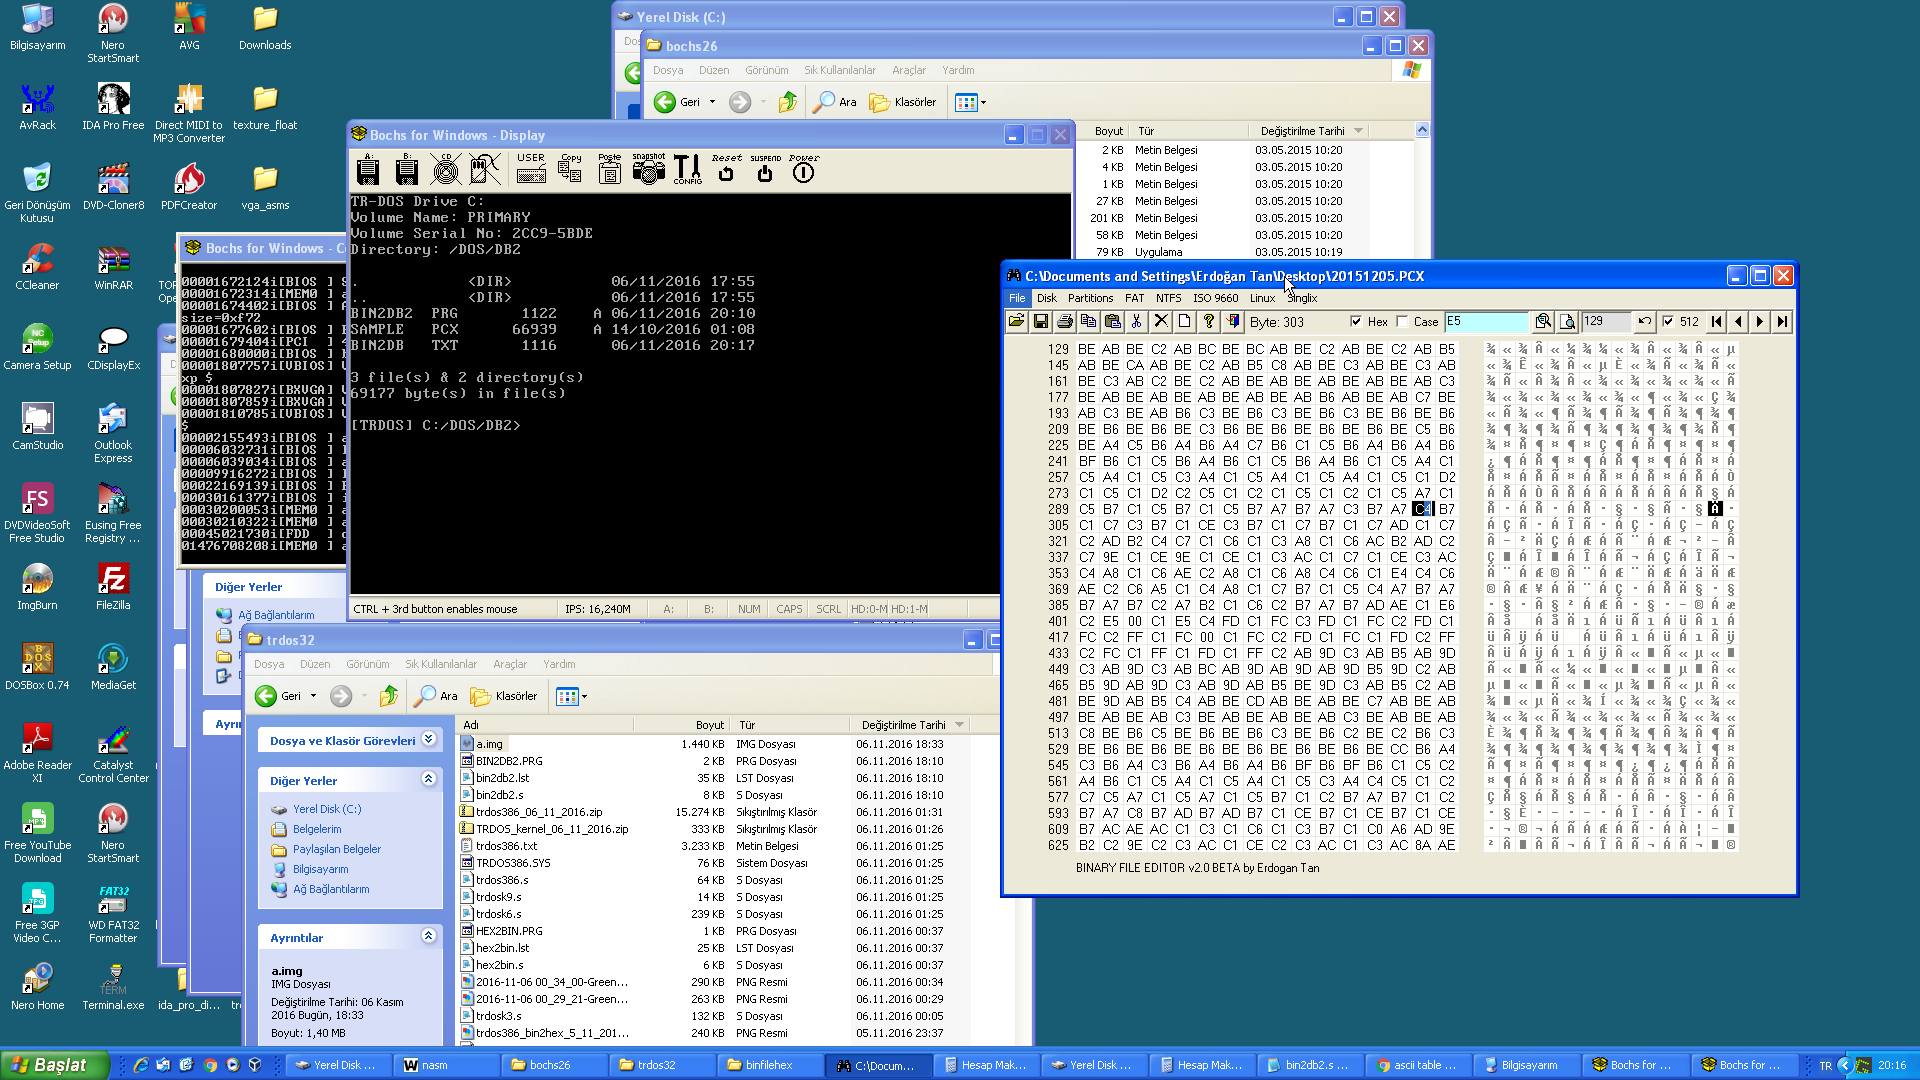Click Bochs snapshot camera icon
This screenshot has height=1080, width=1920.
pyautogui.click(x=648, y=169)
